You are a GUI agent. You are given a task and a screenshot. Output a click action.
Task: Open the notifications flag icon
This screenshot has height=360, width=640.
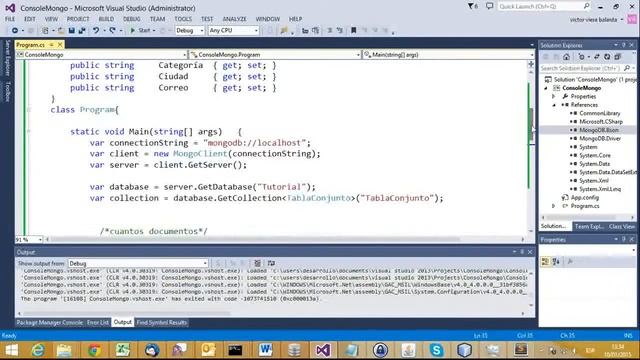click(x=472, y=6)
